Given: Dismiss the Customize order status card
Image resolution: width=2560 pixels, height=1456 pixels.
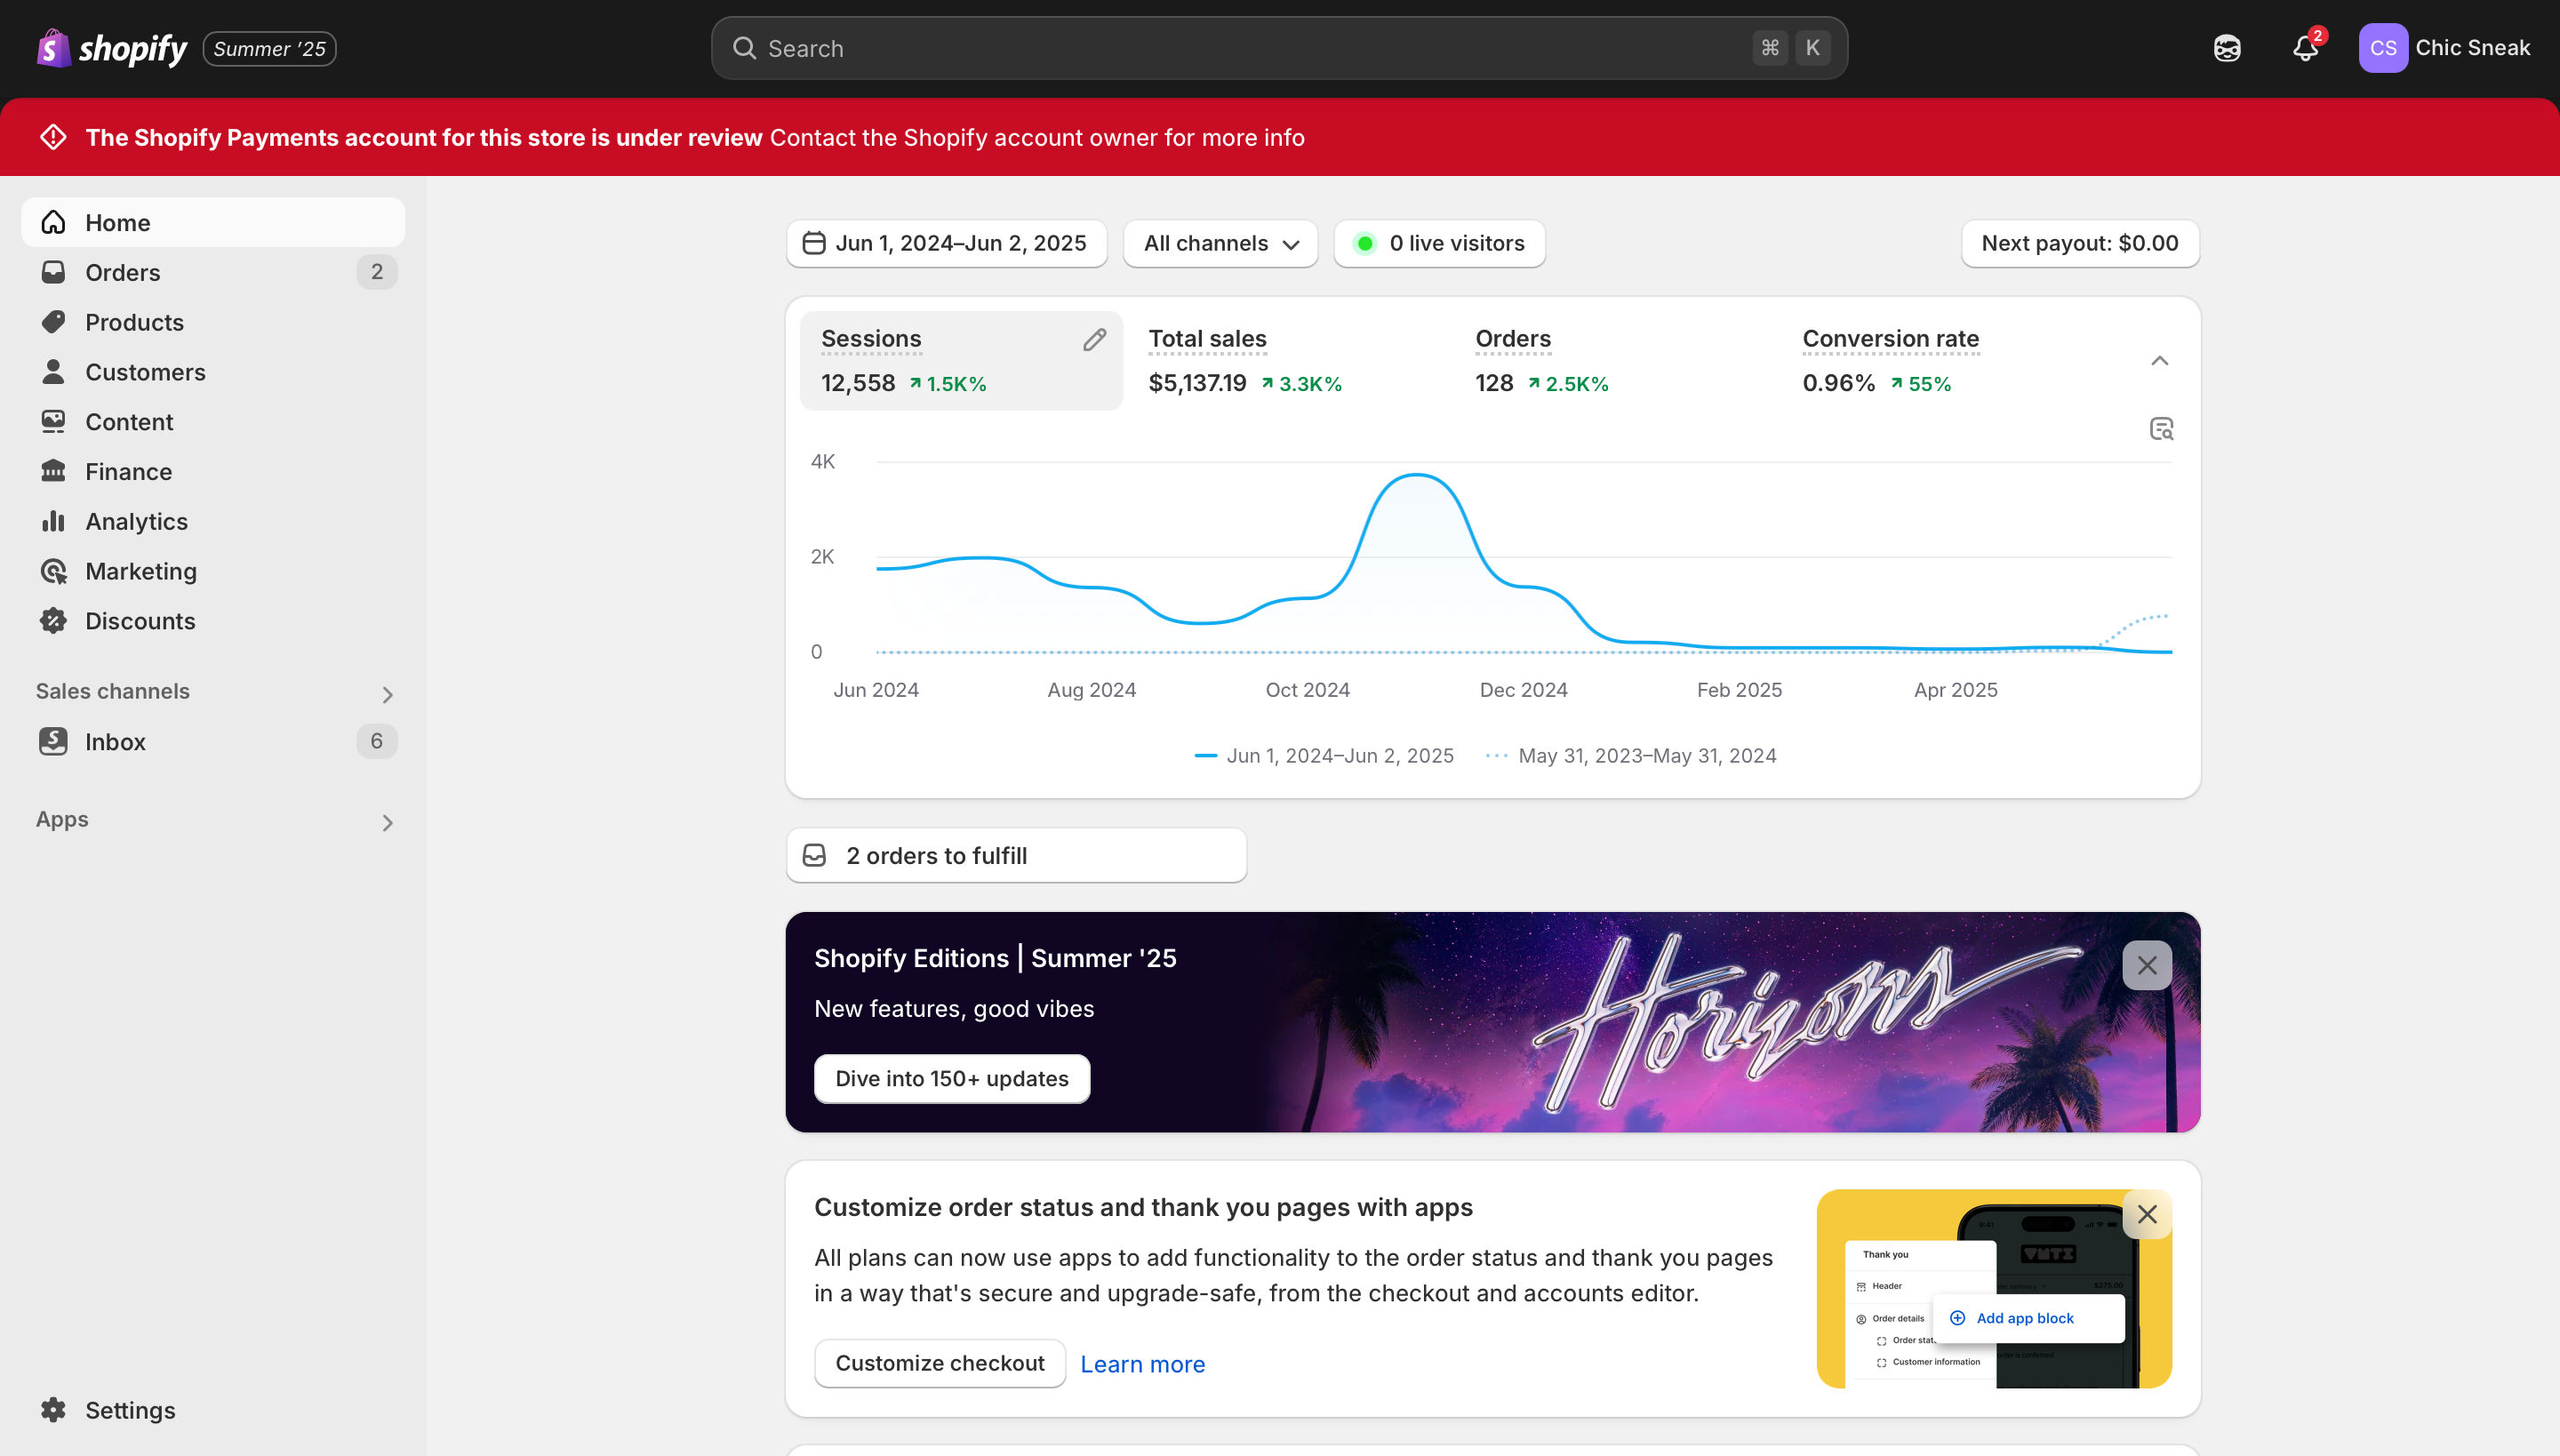Looking at the screenshot, I should 2147,1214.
